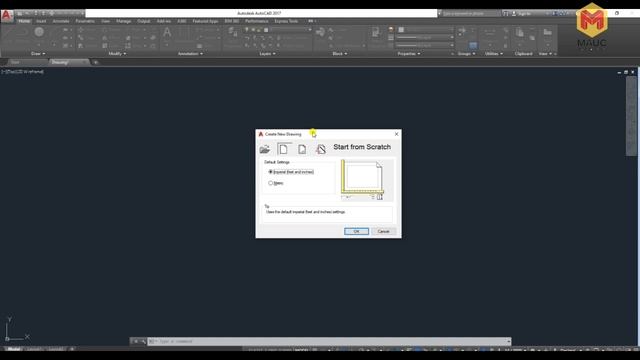The image size is (640, 360).
Task: Click the Base view icon in View panel
Action: tap(548, 32)
